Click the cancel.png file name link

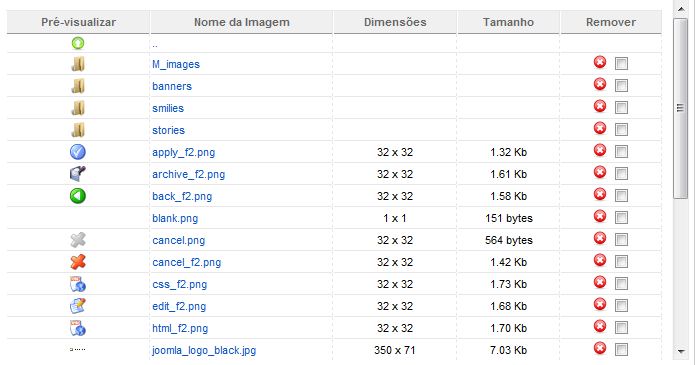coord(178,241)
